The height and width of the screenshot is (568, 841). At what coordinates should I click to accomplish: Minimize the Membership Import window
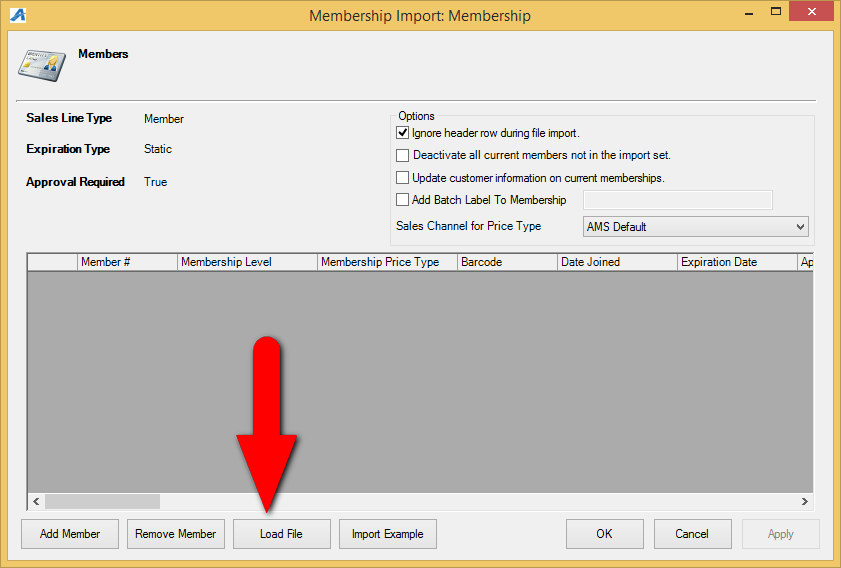point(749,12)
